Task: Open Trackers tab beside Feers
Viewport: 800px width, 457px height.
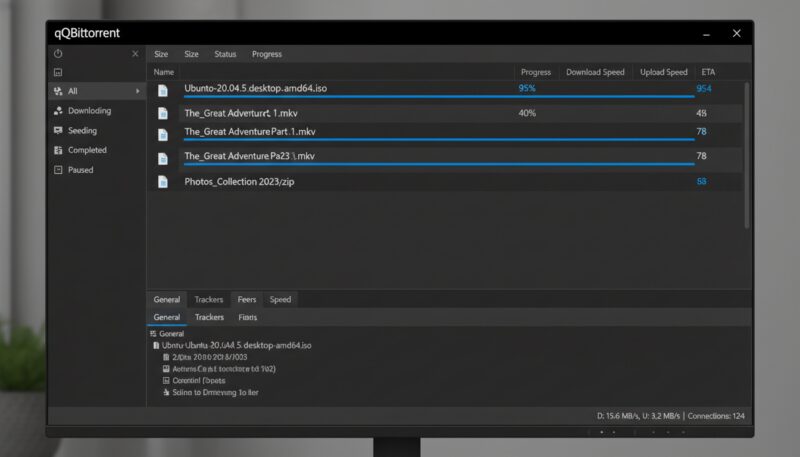Action: click(x=209, y=299)
